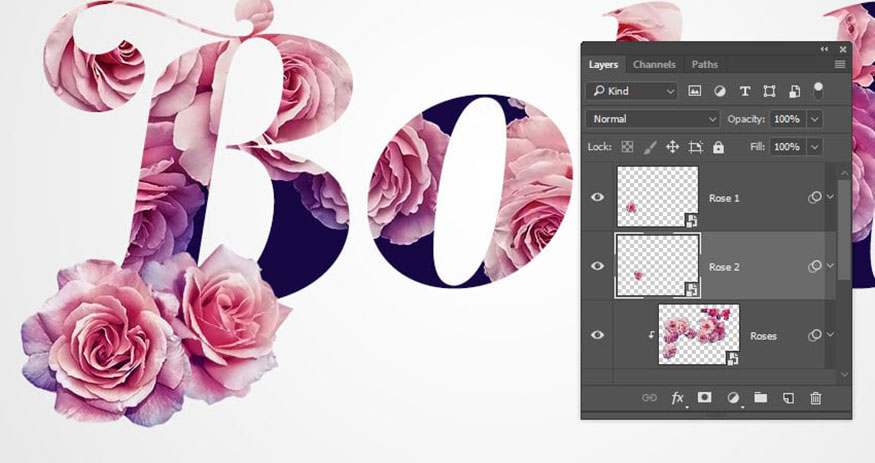Add a layer mask
The height and width of the screenshot is (463, 875).
pyautogui.click(x=705, y=397)
